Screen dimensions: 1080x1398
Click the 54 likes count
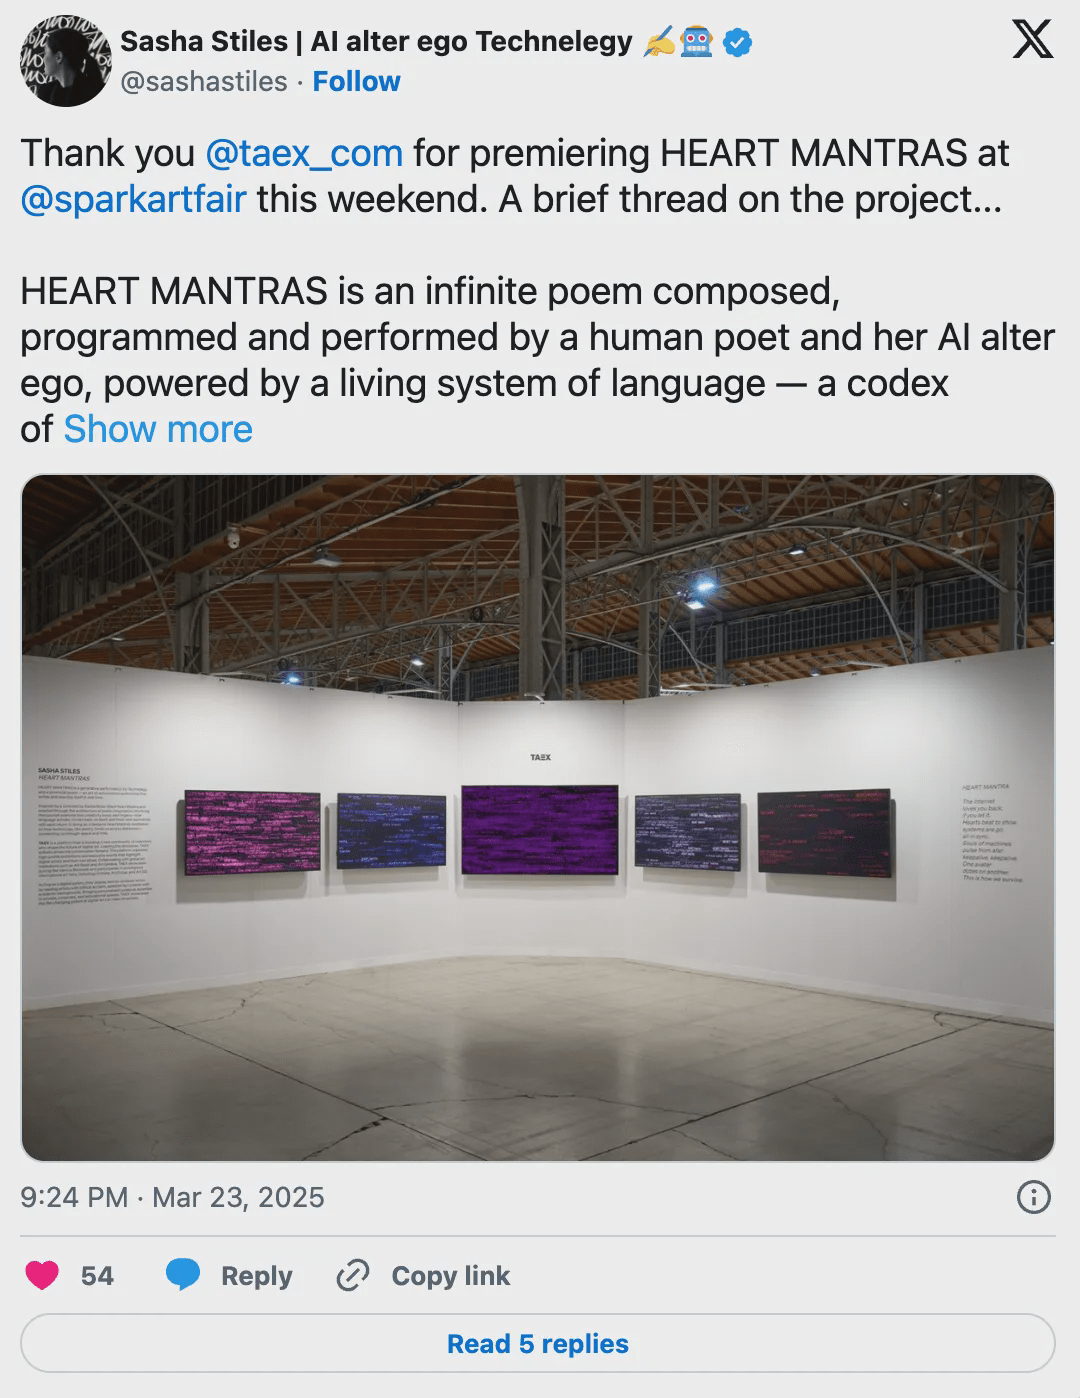point(97,1275)
